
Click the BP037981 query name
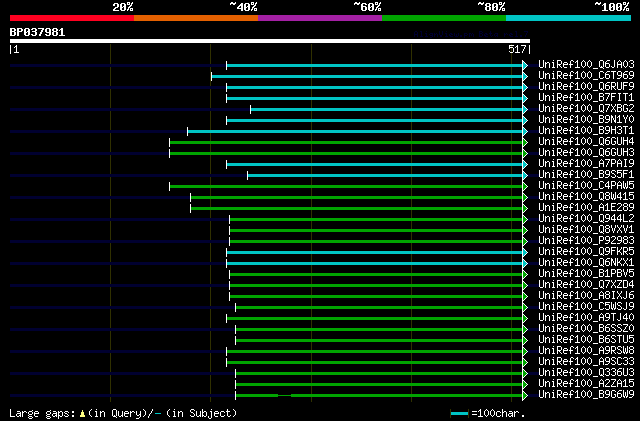pos(37,32)
